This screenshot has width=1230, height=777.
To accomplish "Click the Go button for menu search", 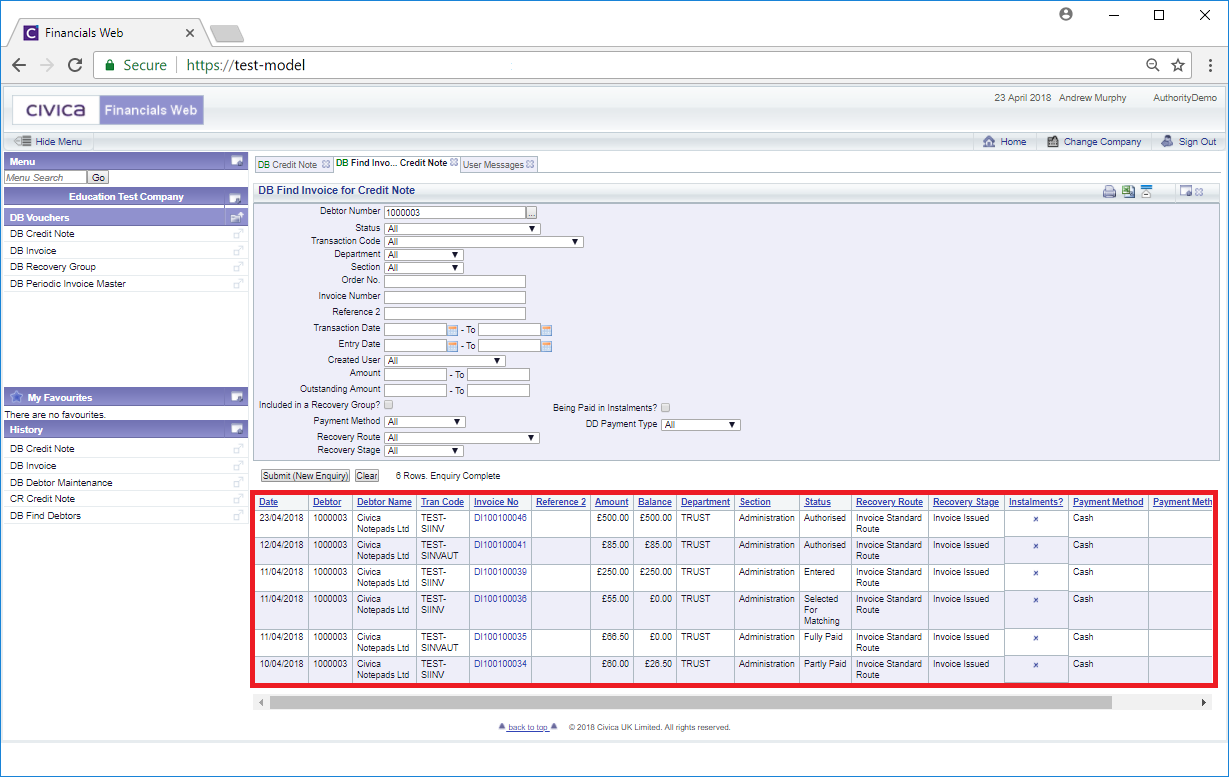I will coord(99,178).
